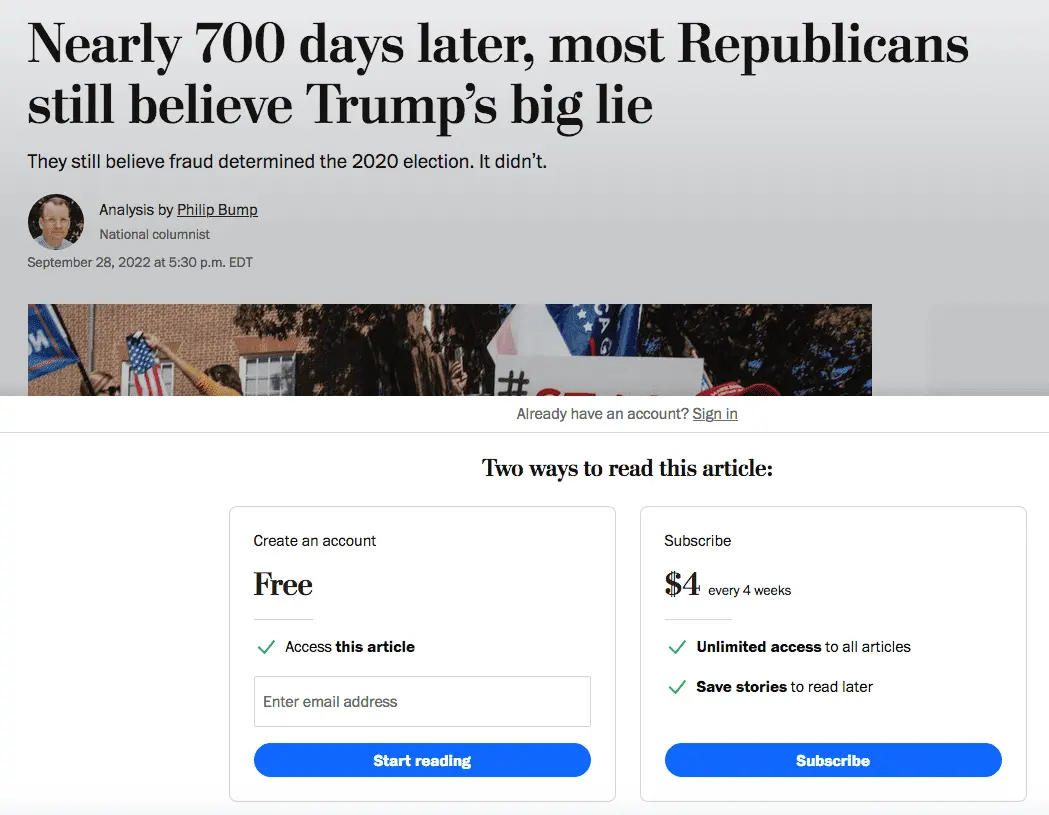Click the article headline about Trump's big lie
This screenshot has height=815, width=1049.
[498, 75]
